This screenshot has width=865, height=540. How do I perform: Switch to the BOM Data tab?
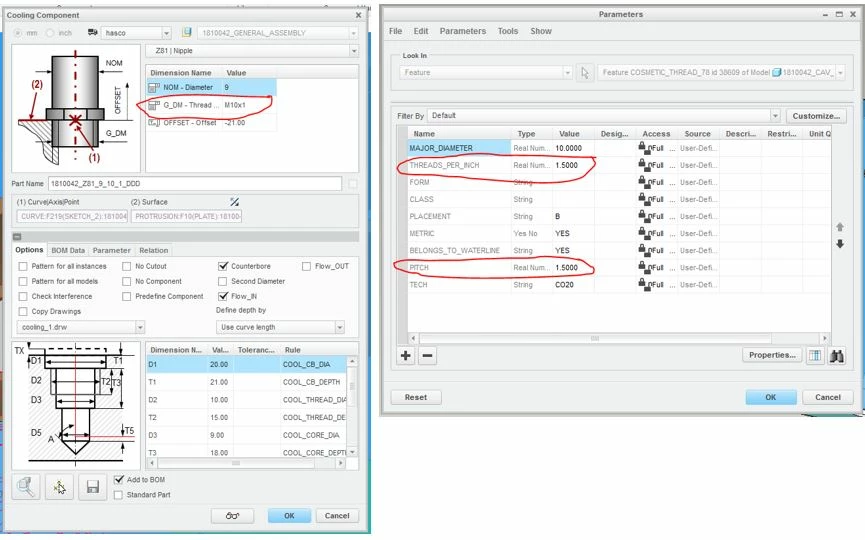[68, 250]
